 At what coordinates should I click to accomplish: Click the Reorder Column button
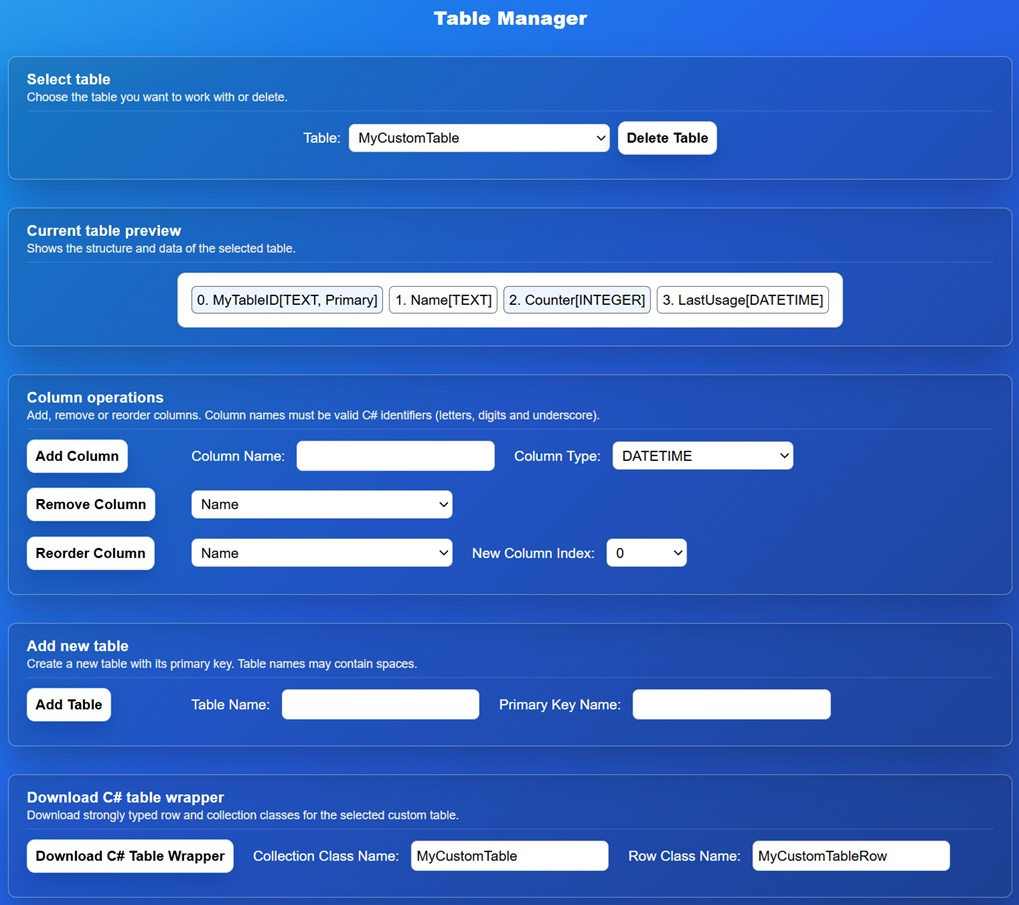90,553
